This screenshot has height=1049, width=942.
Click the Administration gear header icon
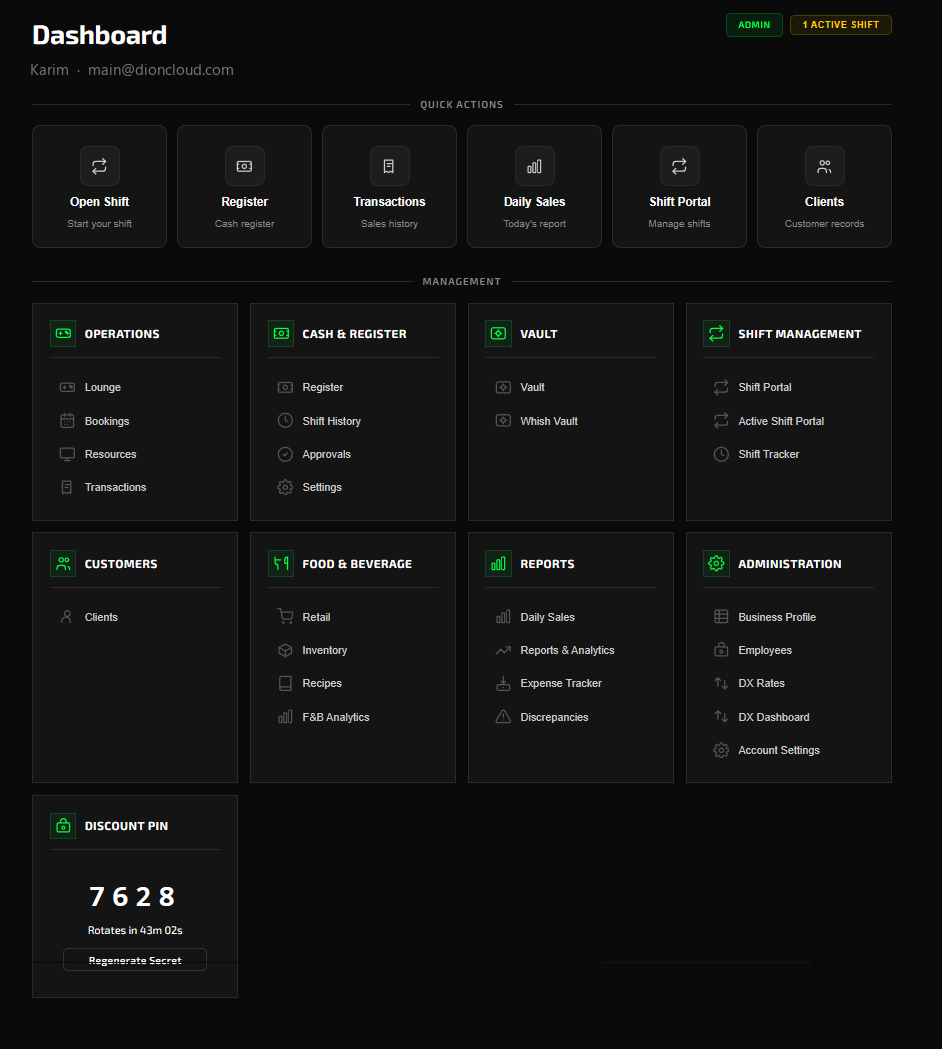pos(717,563)
